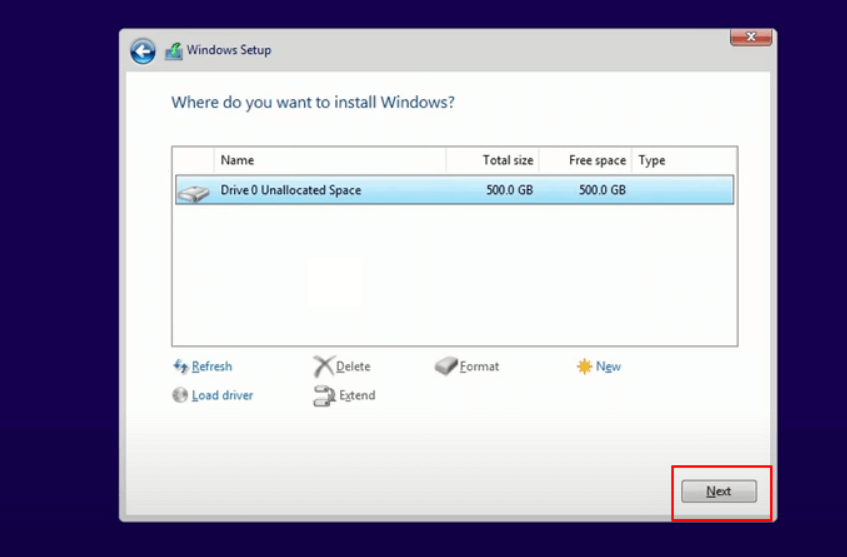Open the Load driver link

[222, 395]
